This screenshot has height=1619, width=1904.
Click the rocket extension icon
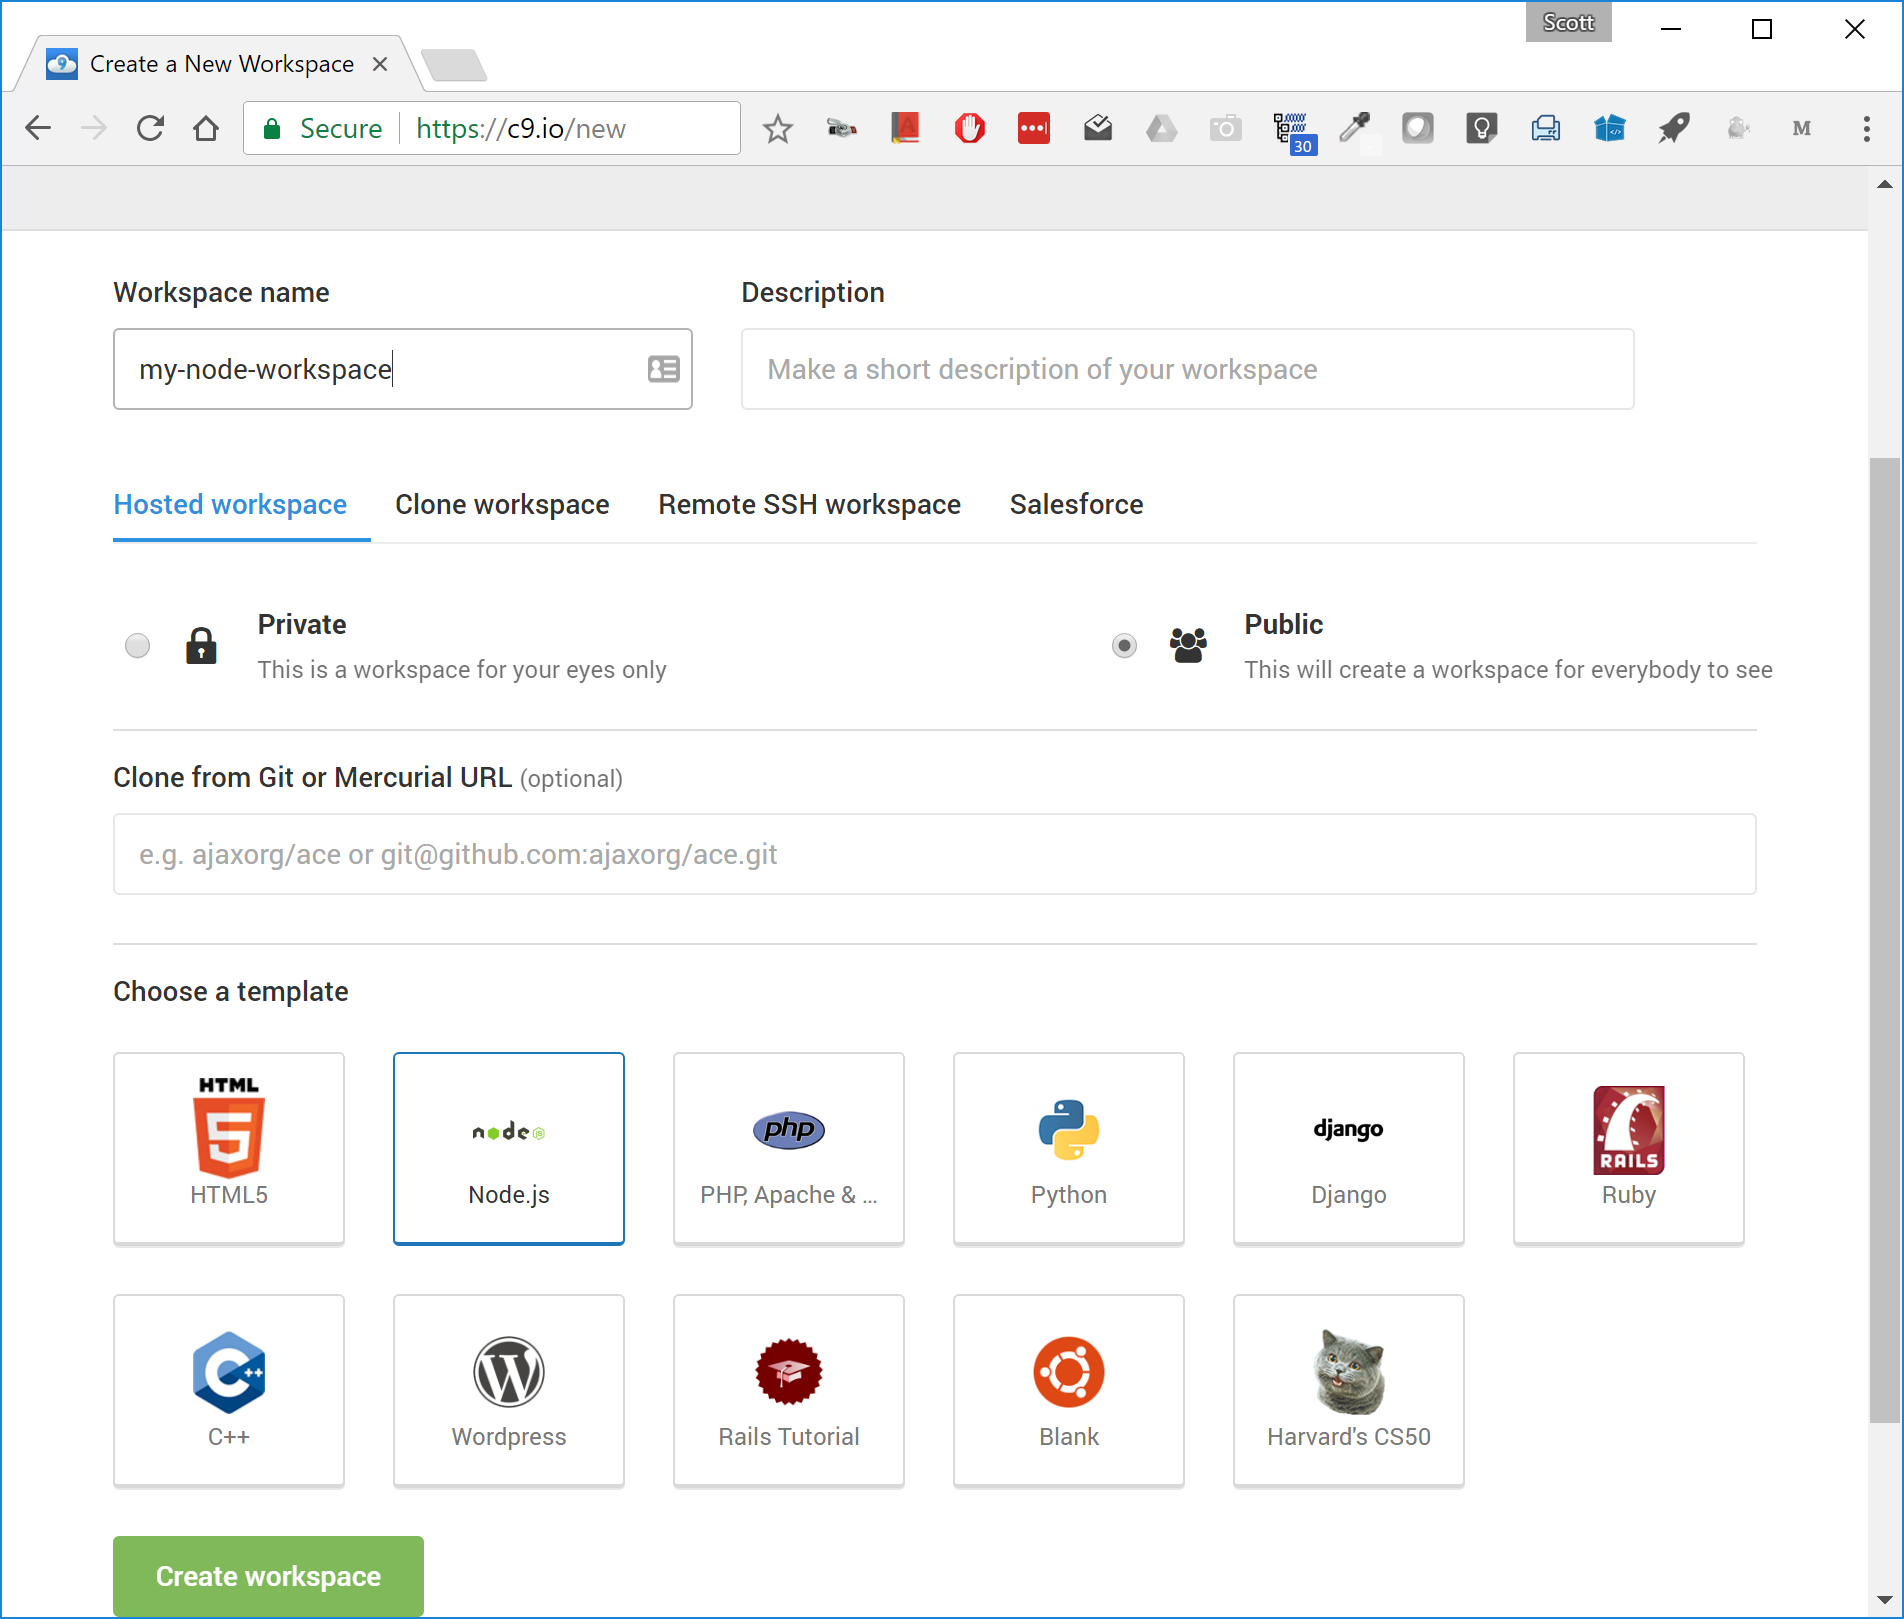(x=1673, y=129)
